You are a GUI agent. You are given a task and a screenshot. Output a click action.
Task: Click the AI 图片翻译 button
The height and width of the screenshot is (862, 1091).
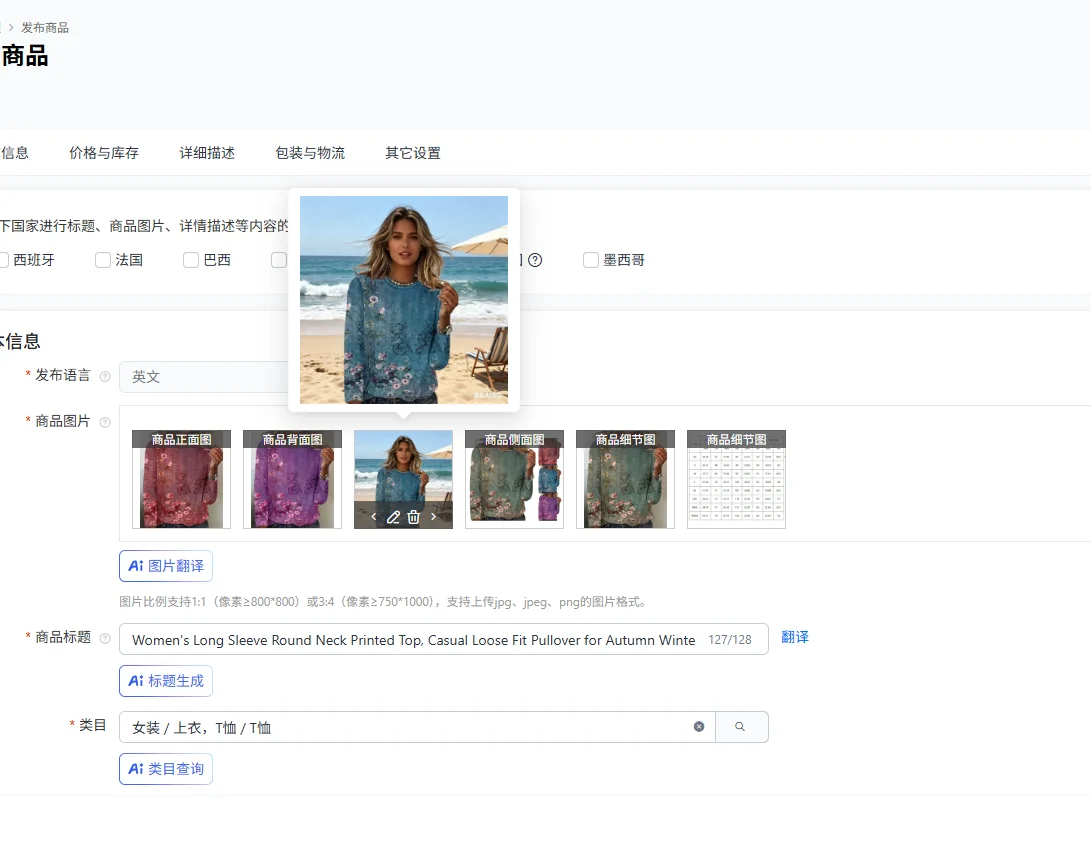click(x=166, y=566)
